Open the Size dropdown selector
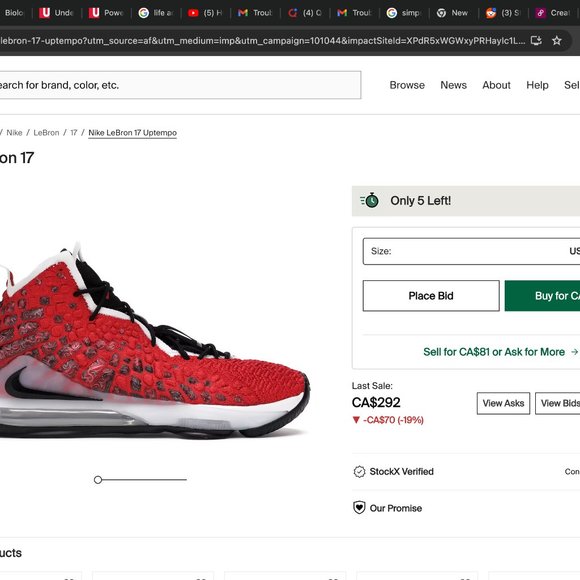 pos(471,251)
